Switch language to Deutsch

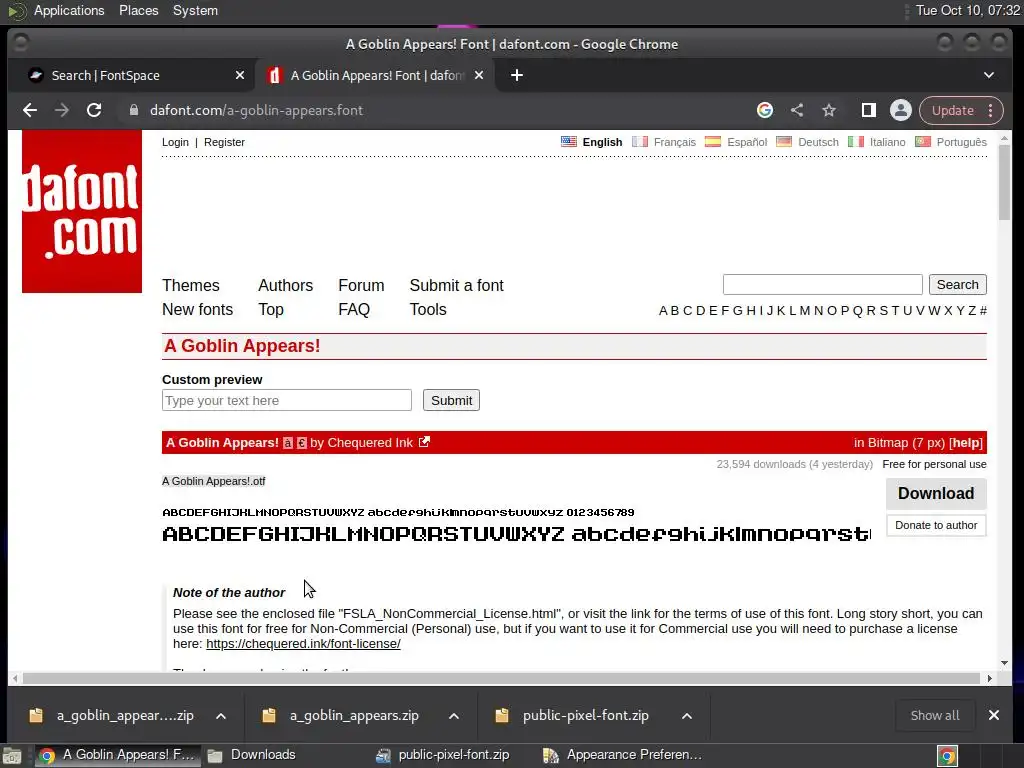(x=818, y=142)
